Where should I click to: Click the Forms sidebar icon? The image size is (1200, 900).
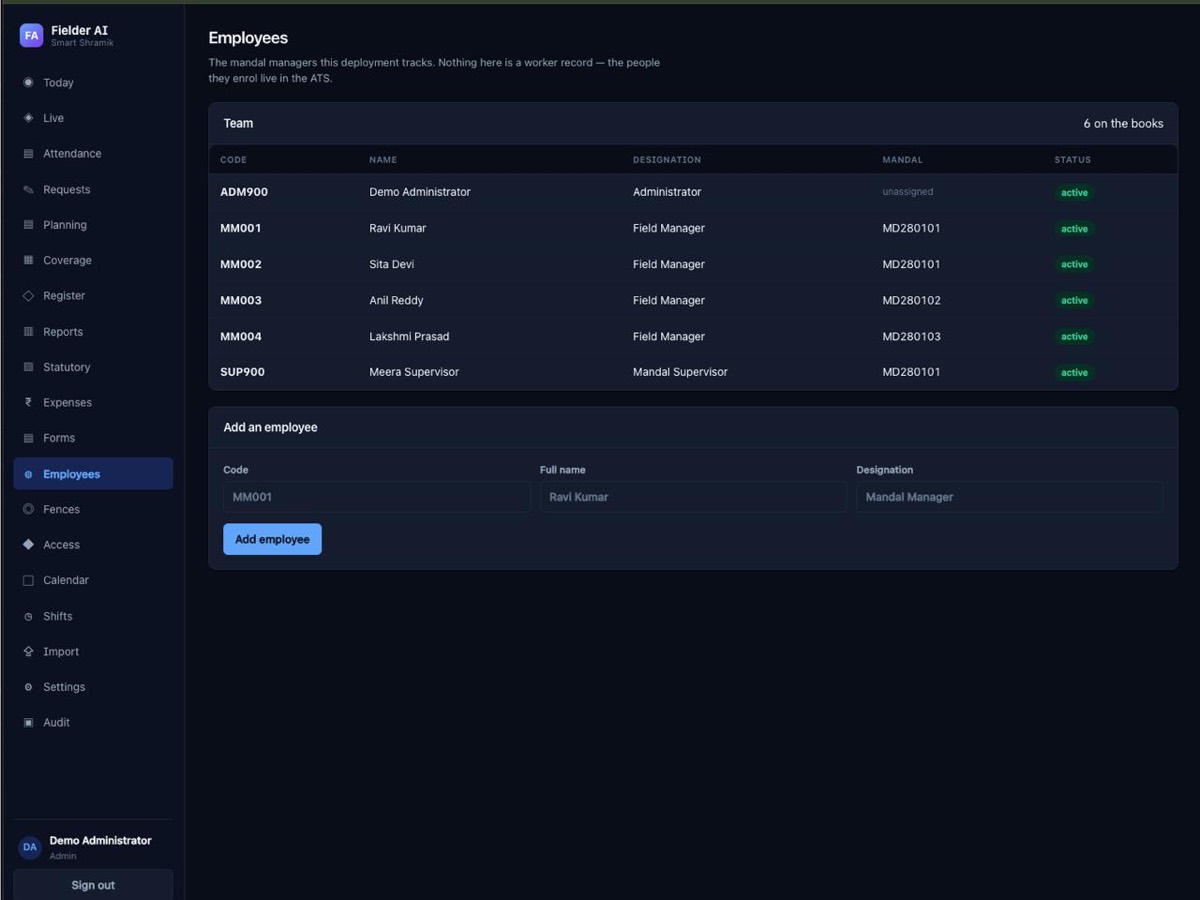click(x=28, y=438)
